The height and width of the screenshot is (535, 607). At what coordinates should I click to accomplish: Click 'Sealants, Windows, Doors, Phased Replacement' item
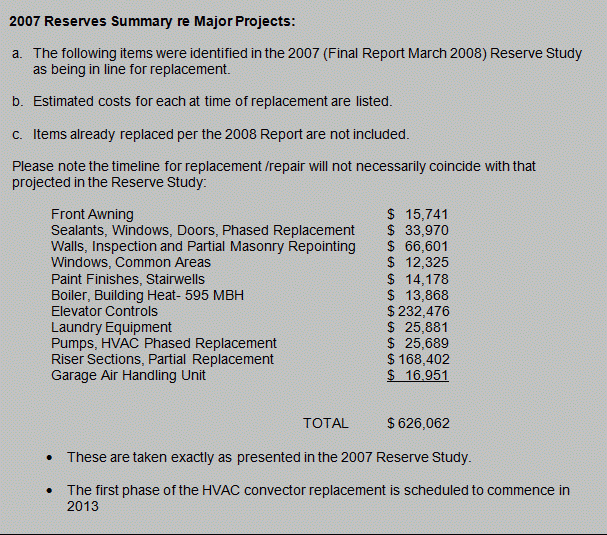click(202, 231)
